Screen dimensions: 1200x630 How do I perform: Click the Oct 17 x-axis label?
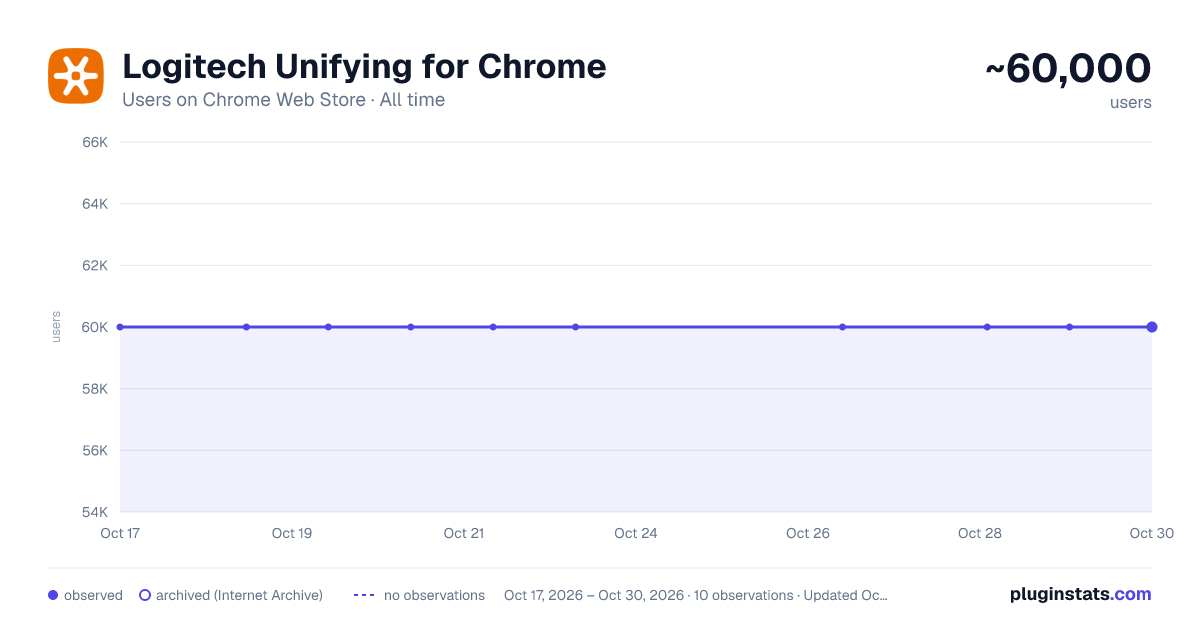click(x=120, y=533)
